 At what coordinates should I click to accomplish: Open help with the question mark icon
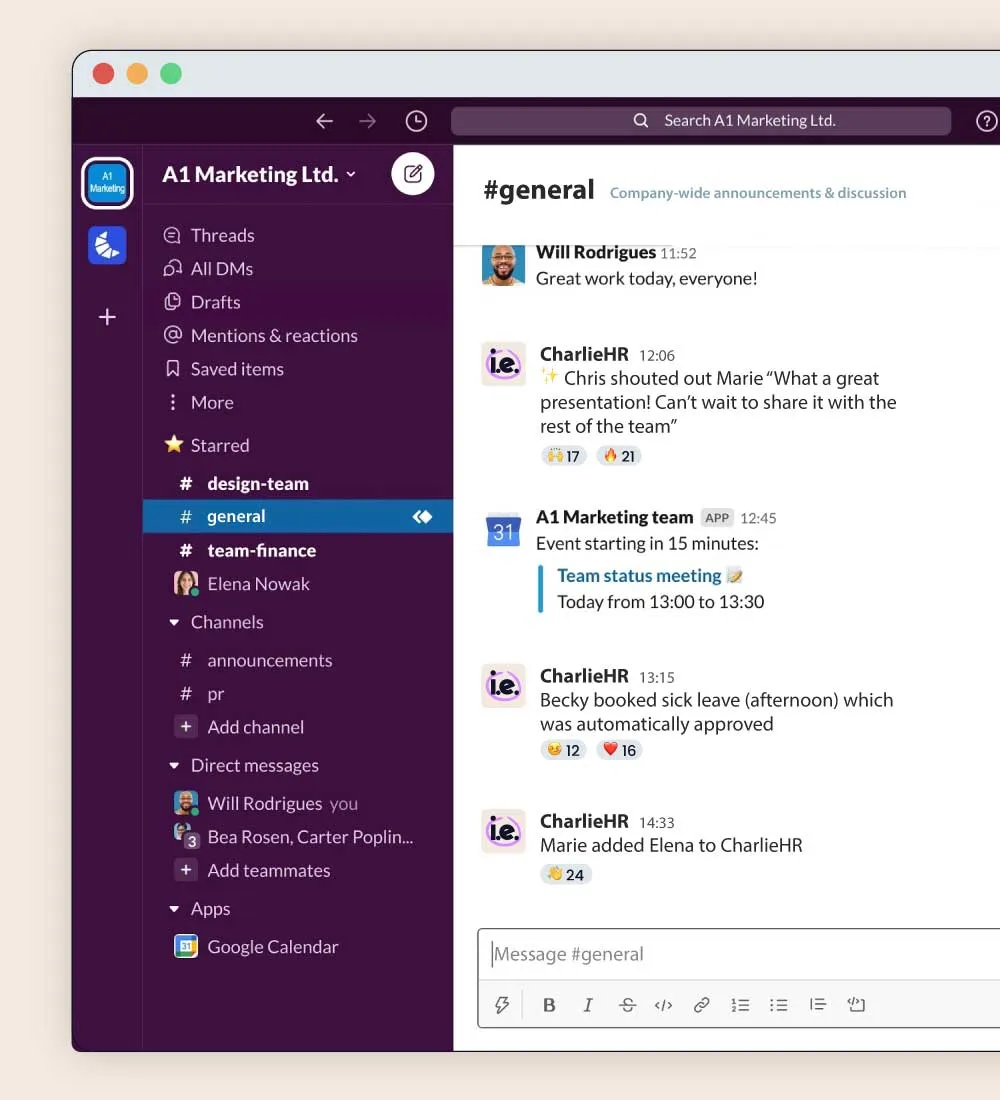click(986, 121)
